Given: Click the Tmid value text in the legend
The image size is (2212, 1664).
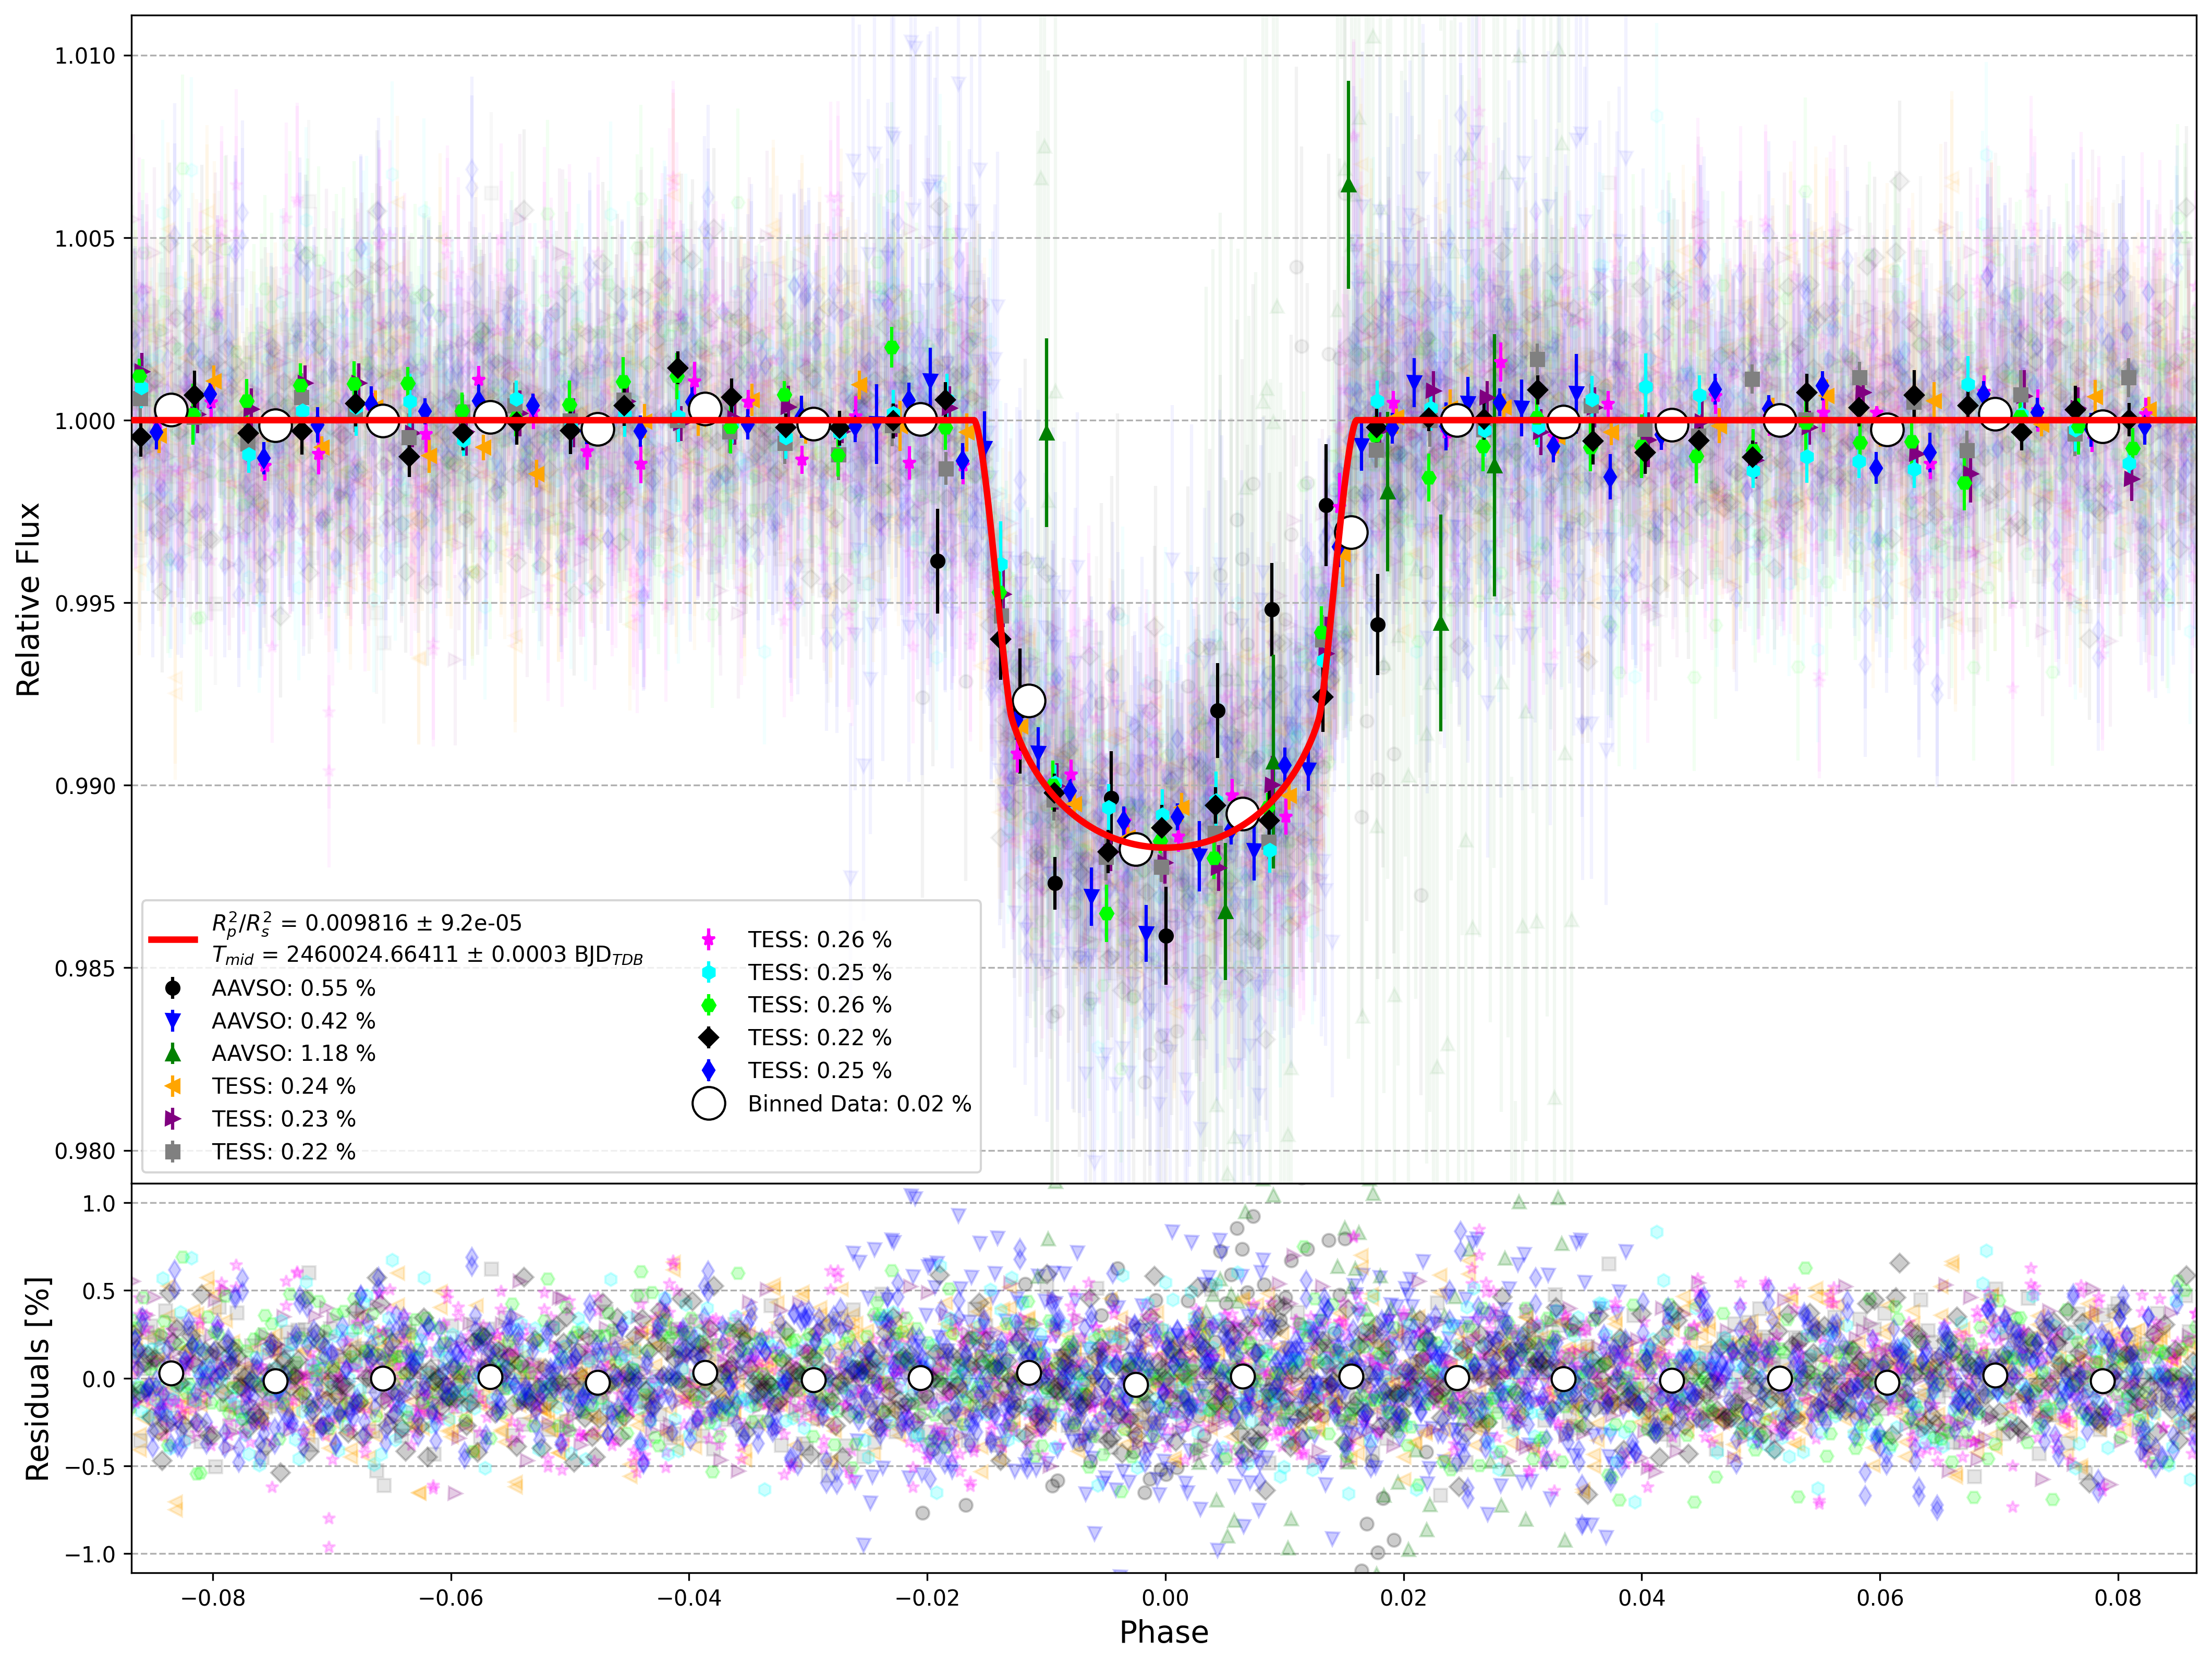Looking at the screenshot, I should [x=428, y=955].
